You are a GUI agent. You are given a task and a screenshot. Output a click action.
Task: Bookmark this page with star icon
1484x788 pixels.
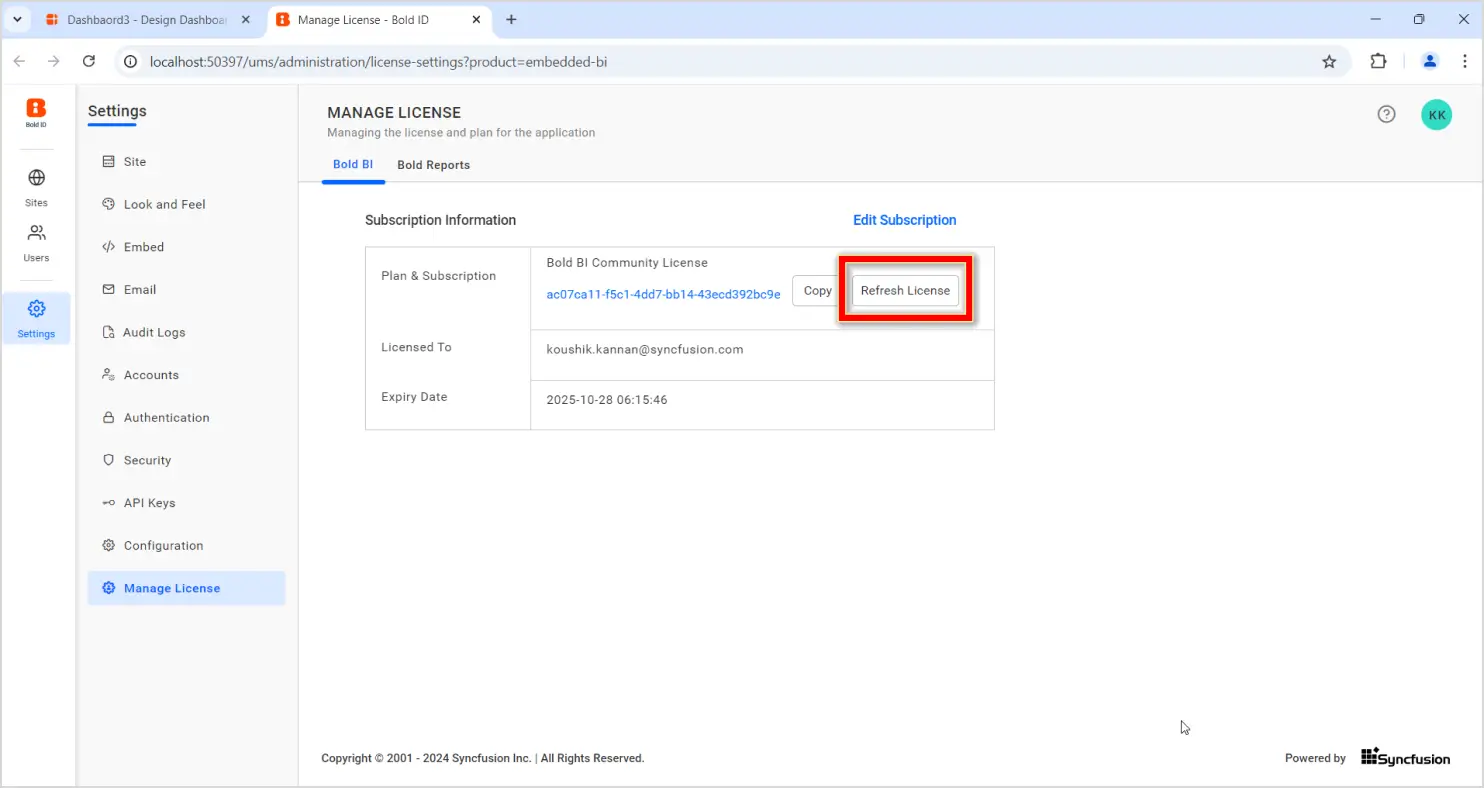[1329, 62]
